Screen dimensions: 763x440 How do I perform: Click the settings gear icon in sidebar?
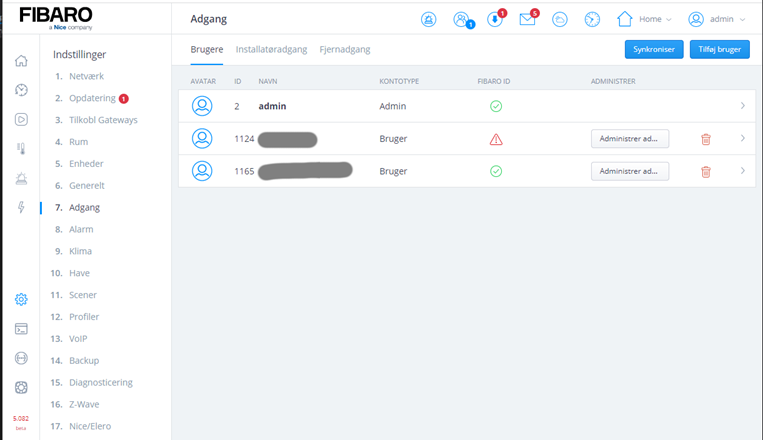pos(21,299)
